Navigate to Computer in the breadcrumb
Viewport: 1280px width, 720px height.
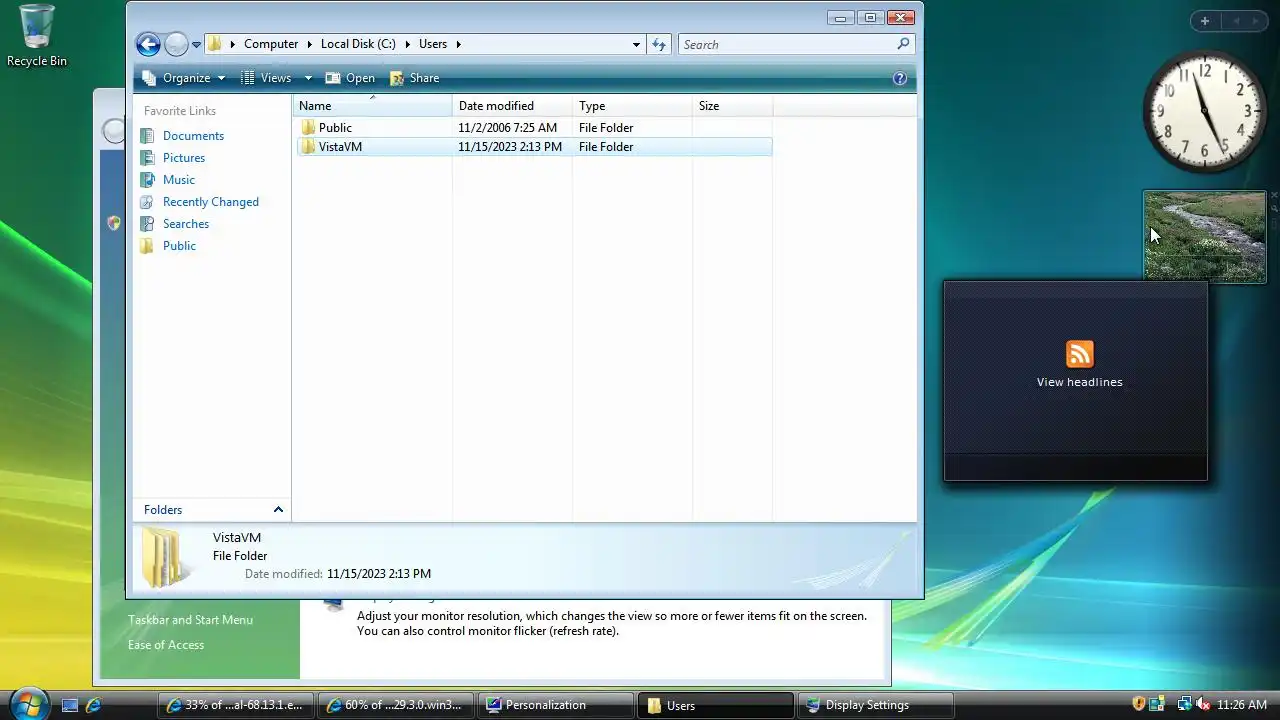coord(271,44)
